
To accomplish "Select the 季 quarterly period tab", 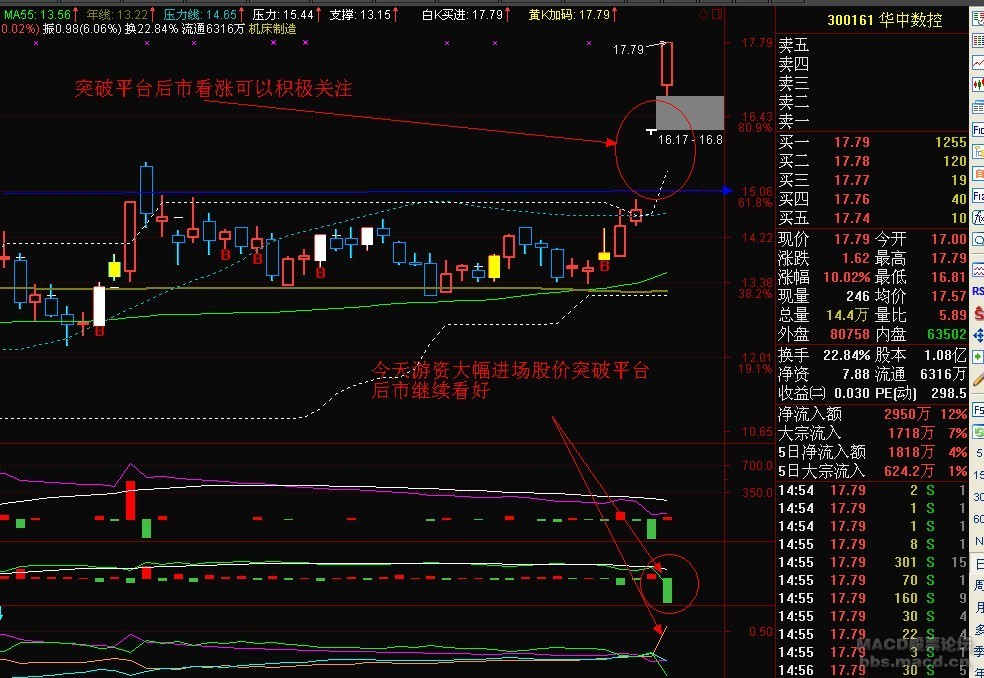I will [x=978, y=652].
